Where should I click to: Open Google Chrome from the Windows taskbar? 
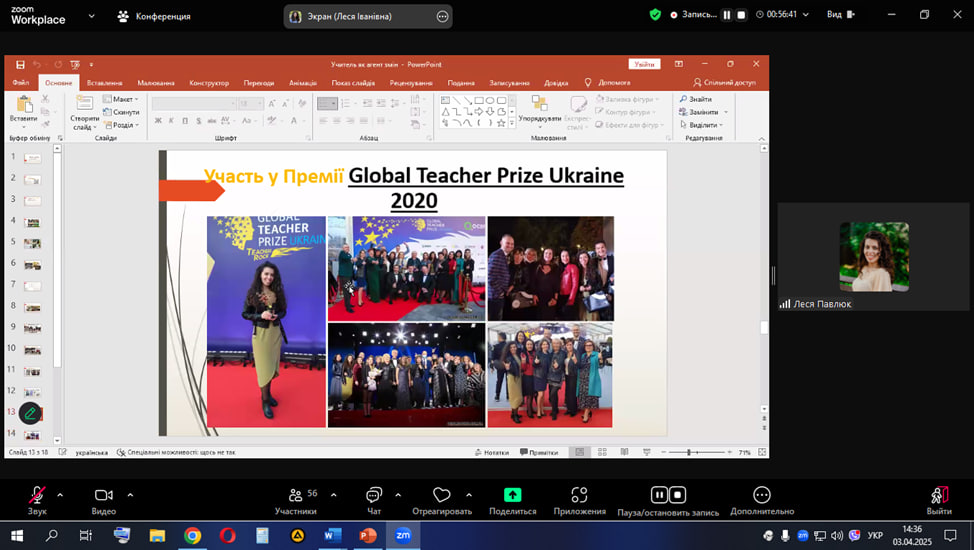(x=192, y=536)
